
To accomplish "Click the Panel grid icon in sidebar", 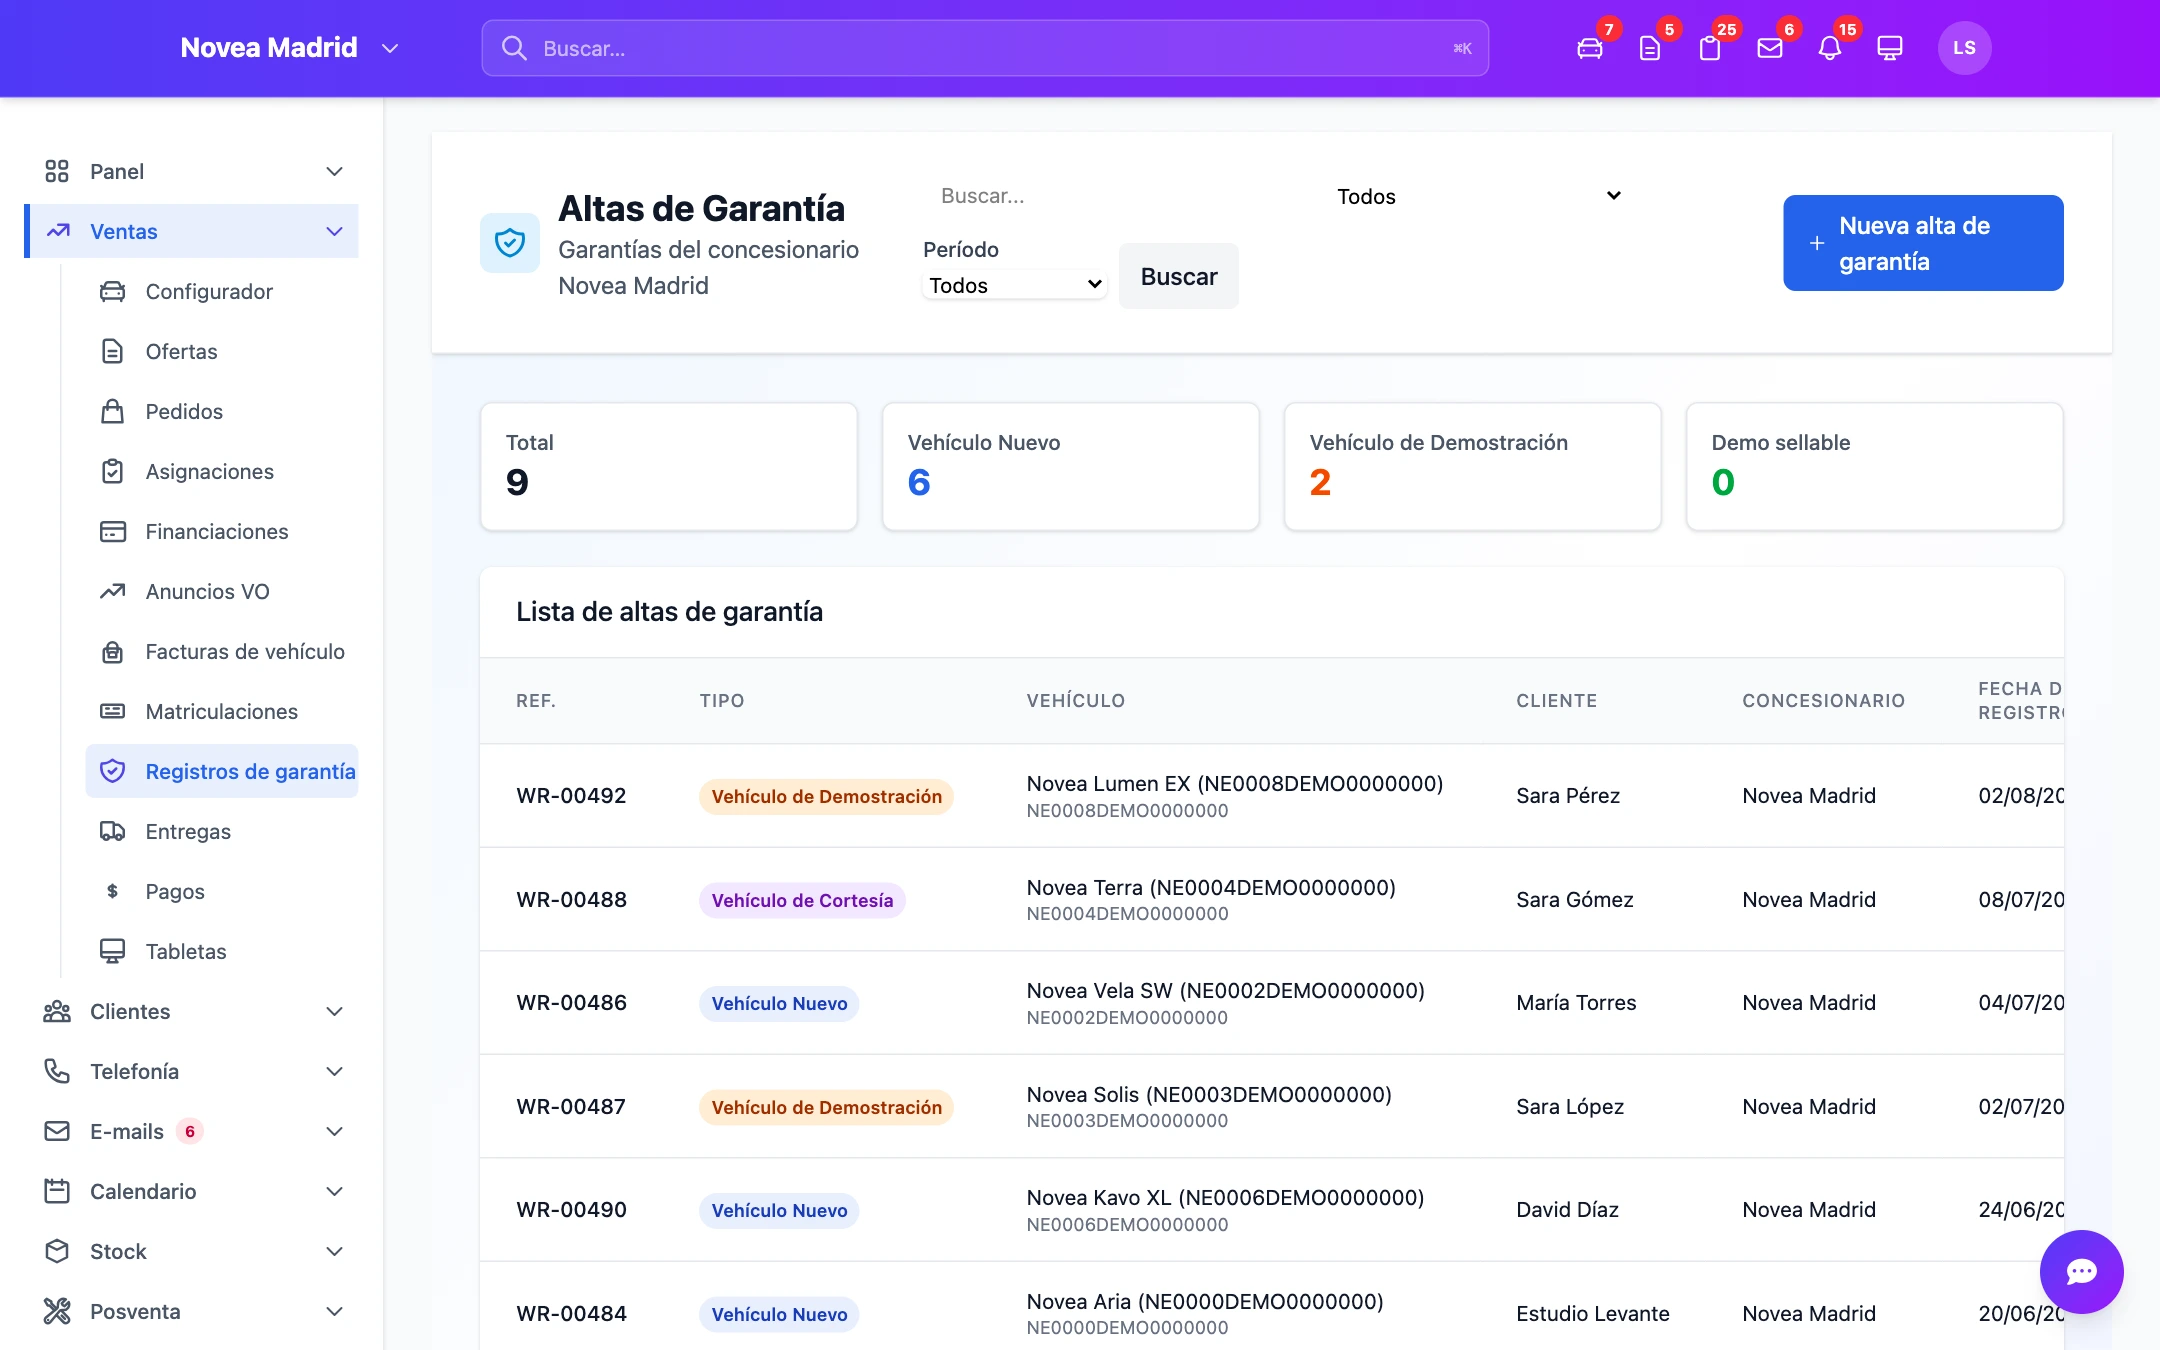I will coord(57,171).
